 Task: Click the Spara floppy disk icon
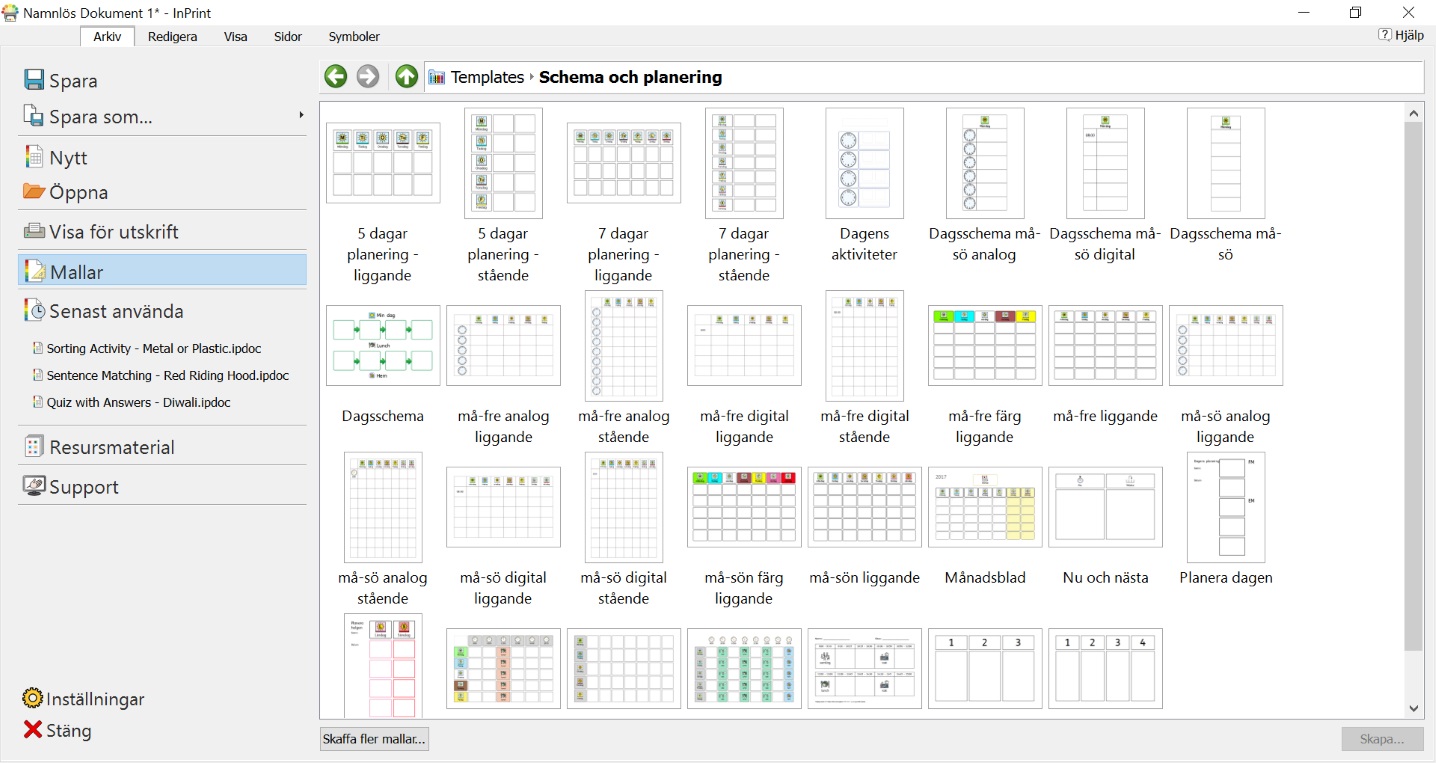pyautogui.click(x=34, y=81)
